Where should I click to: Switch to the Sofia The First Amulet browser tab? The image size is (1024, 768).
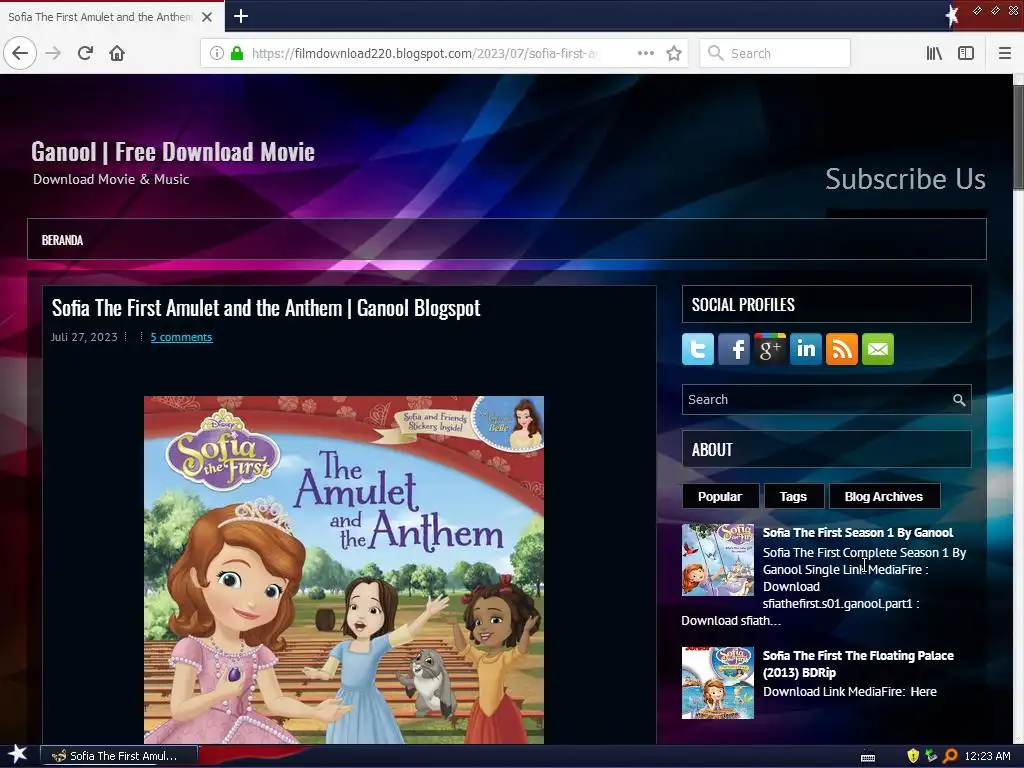pos(101,17)
